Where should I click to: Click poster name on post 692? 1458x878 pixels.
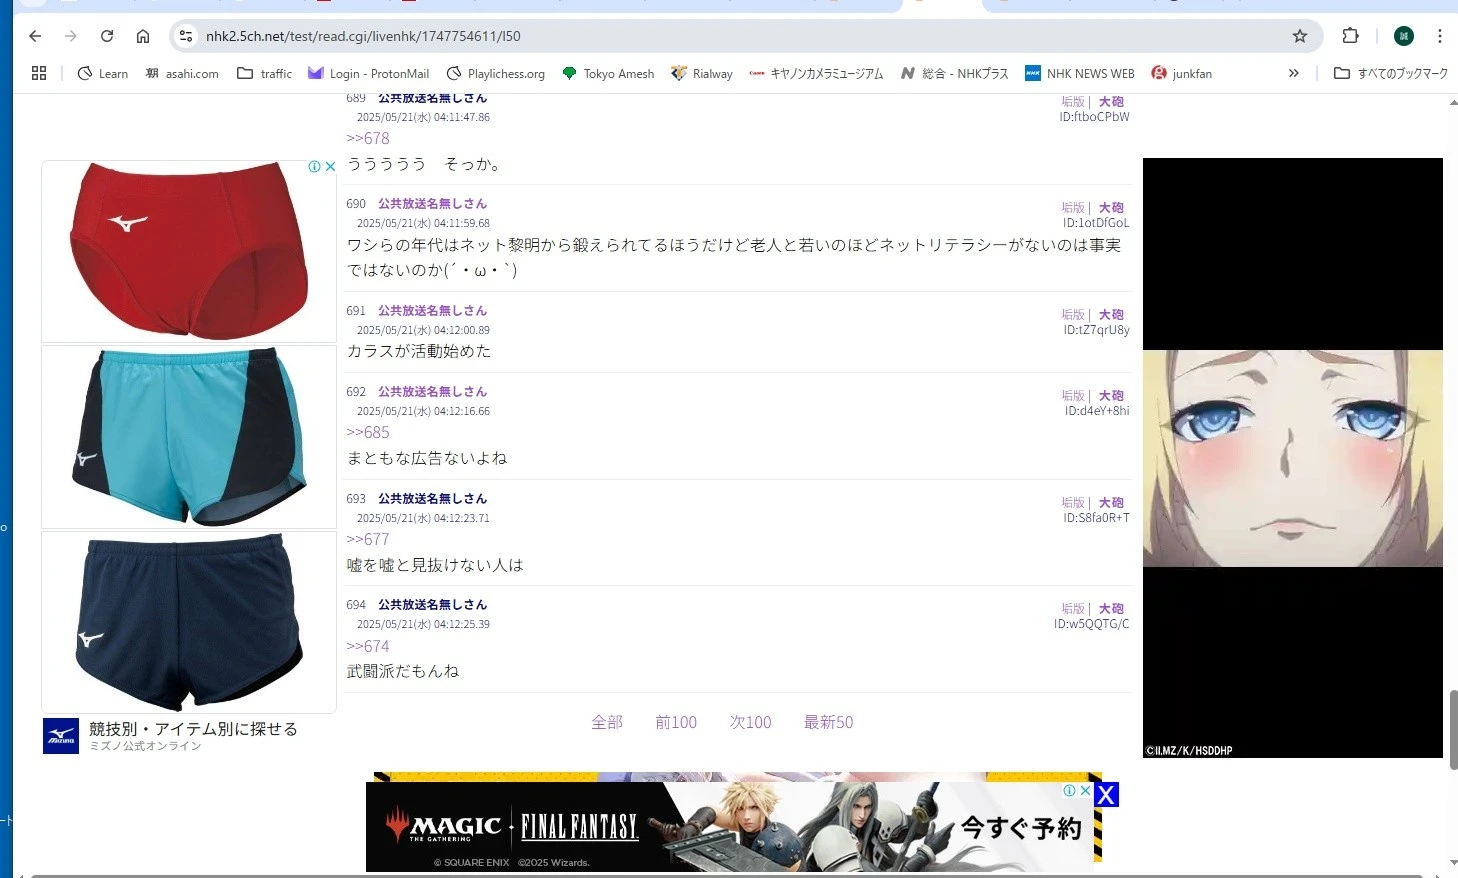(432, 392)
